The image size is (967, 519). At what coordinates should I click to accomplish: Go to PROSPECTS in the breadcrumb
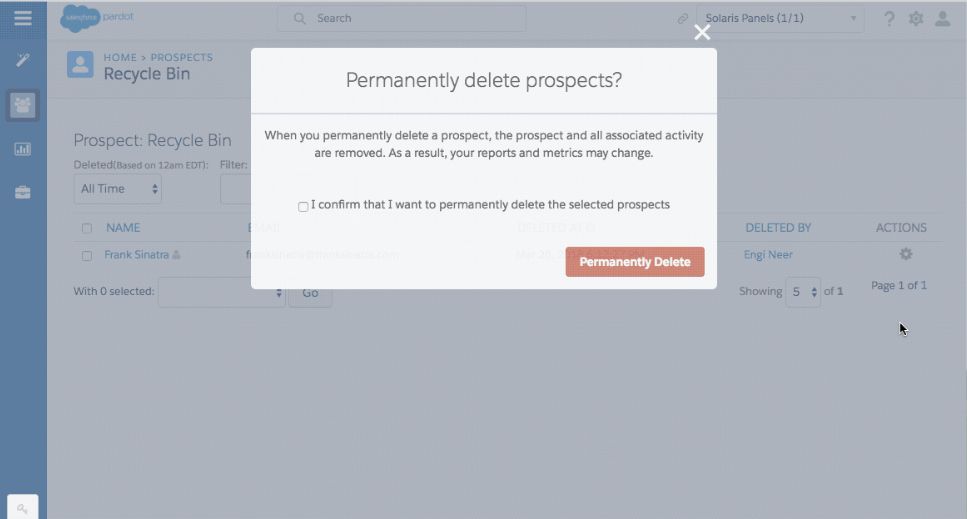point(181,58)
